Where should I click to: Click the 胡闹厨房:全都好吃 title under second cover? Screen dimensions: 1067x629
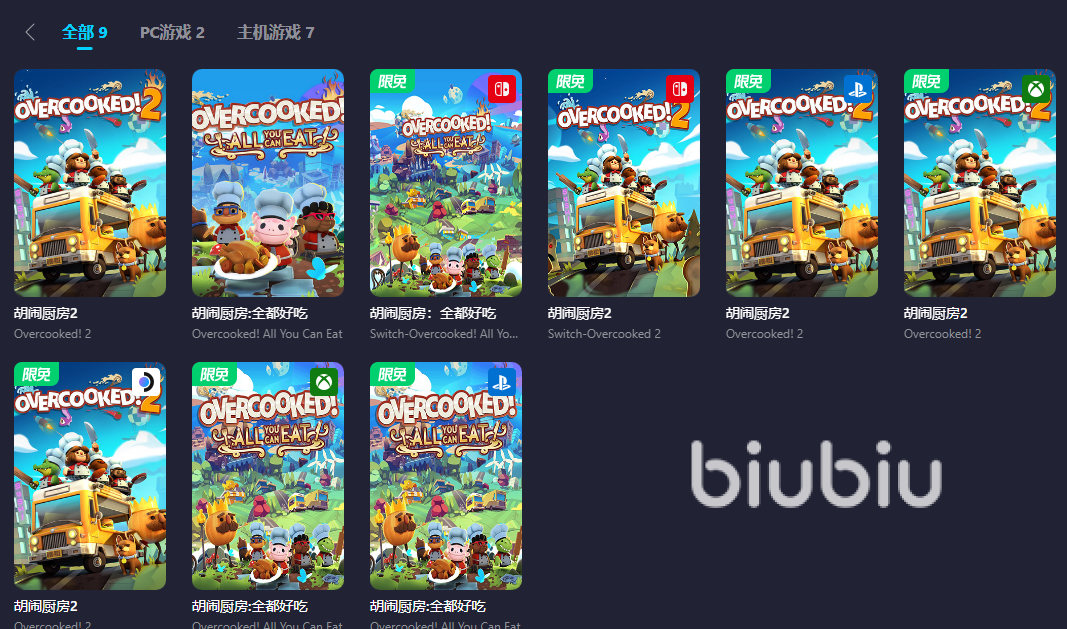250,313
